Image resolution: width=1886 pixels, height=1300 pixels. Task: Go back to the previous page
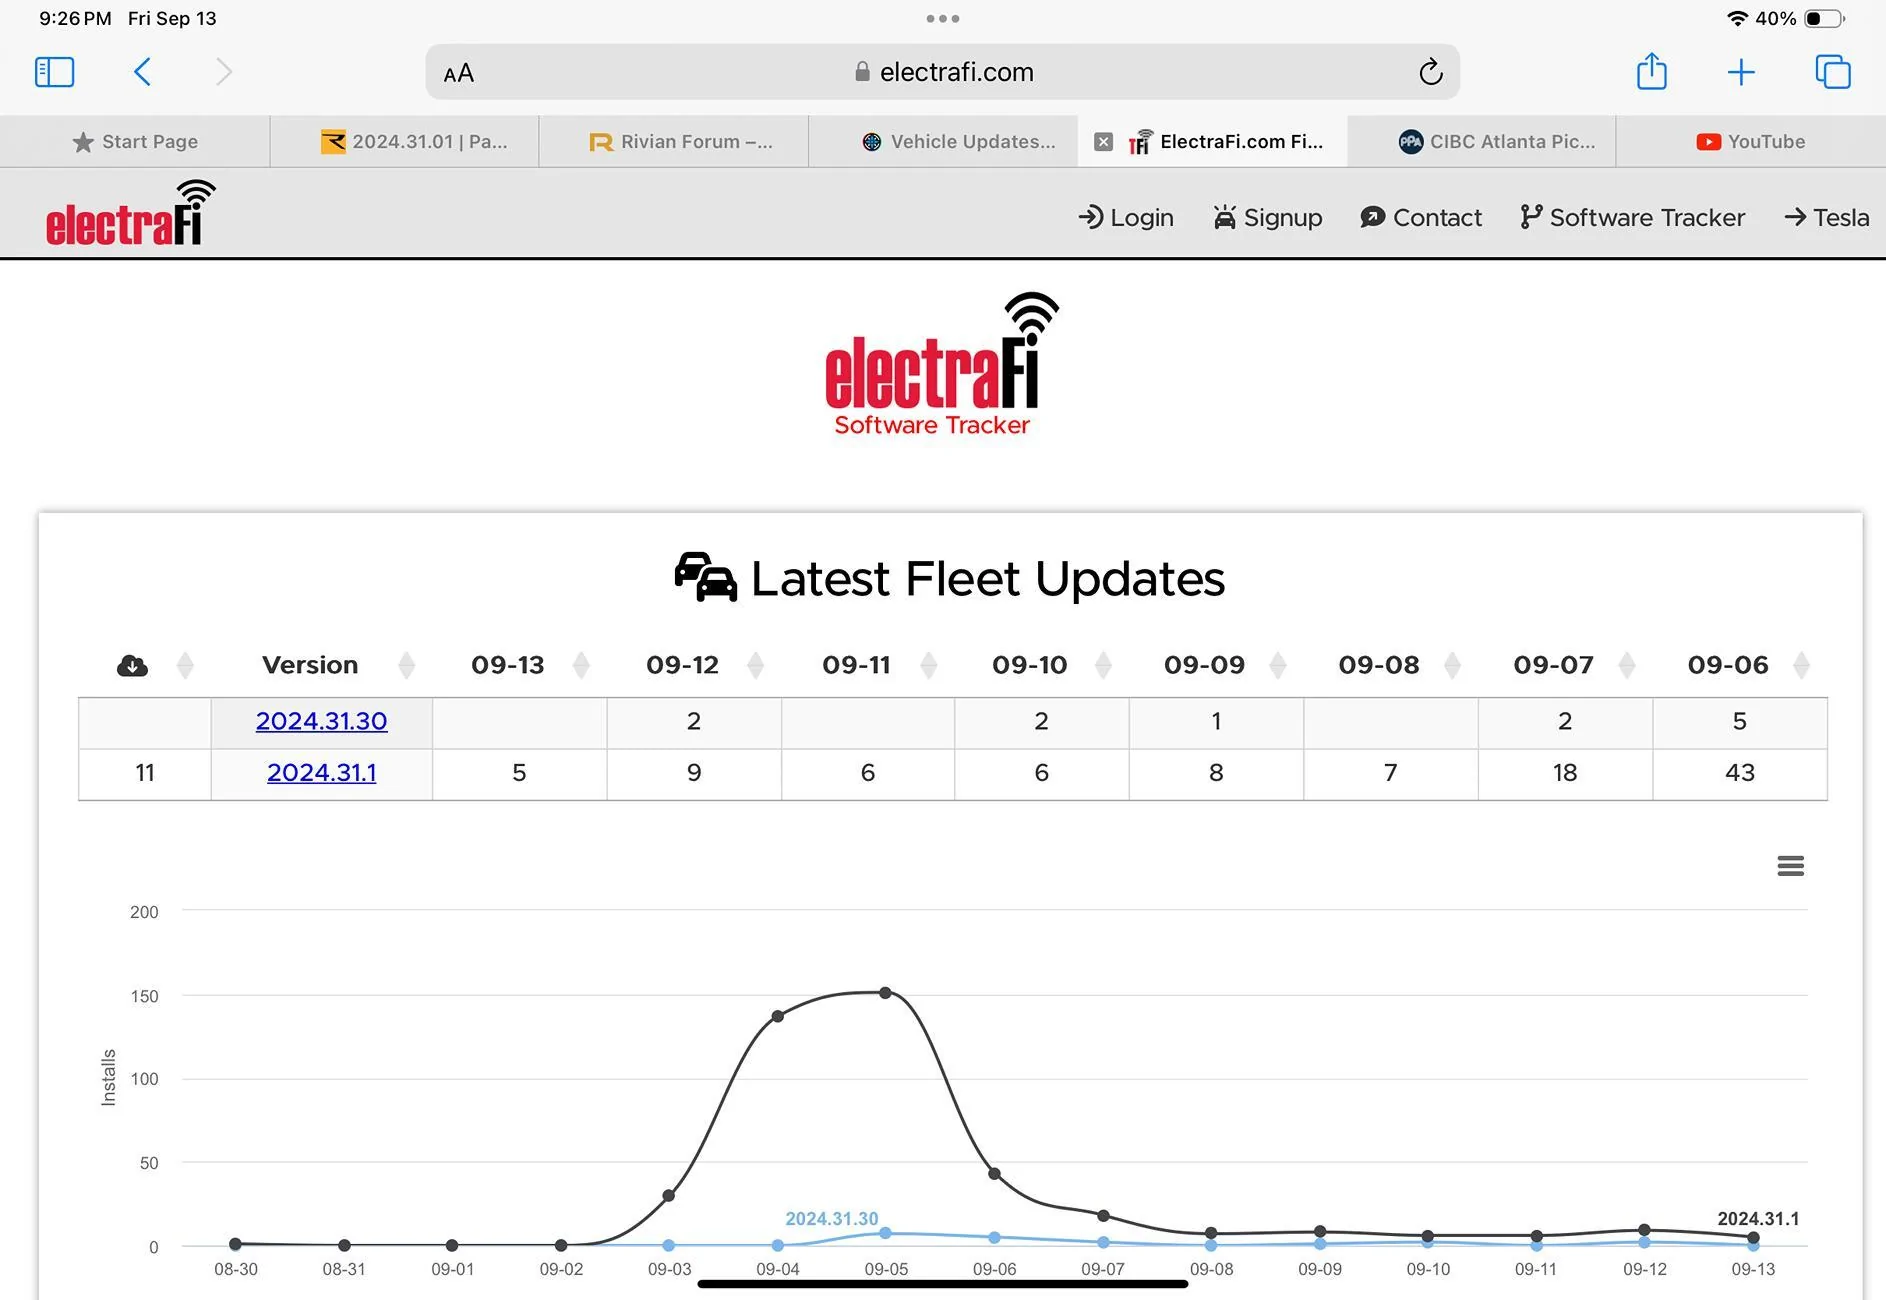point(142,72)
